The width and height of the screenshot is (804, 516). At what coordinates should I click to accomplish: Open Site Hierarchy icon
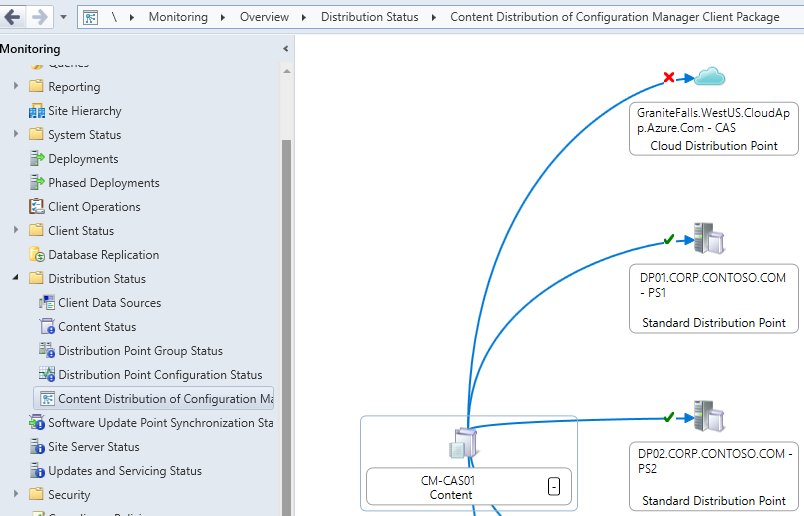[37, 111]
